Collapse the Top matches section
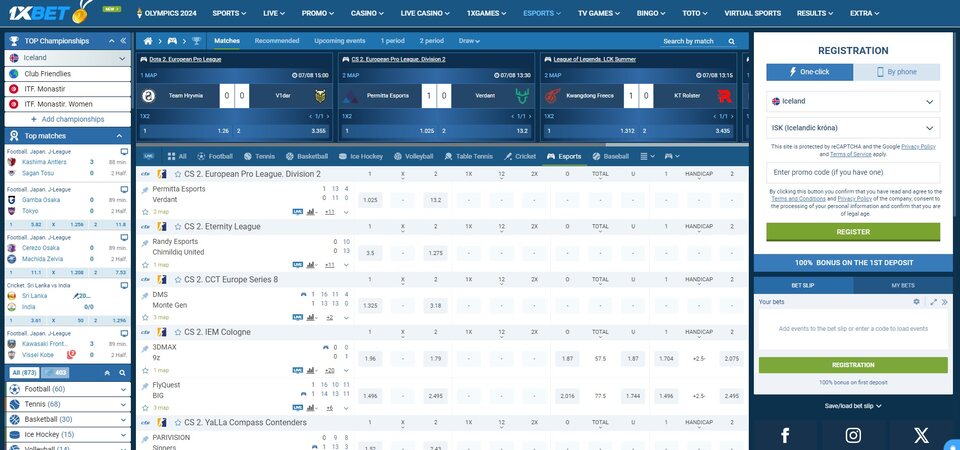960x450 pixels. [119, 136]
